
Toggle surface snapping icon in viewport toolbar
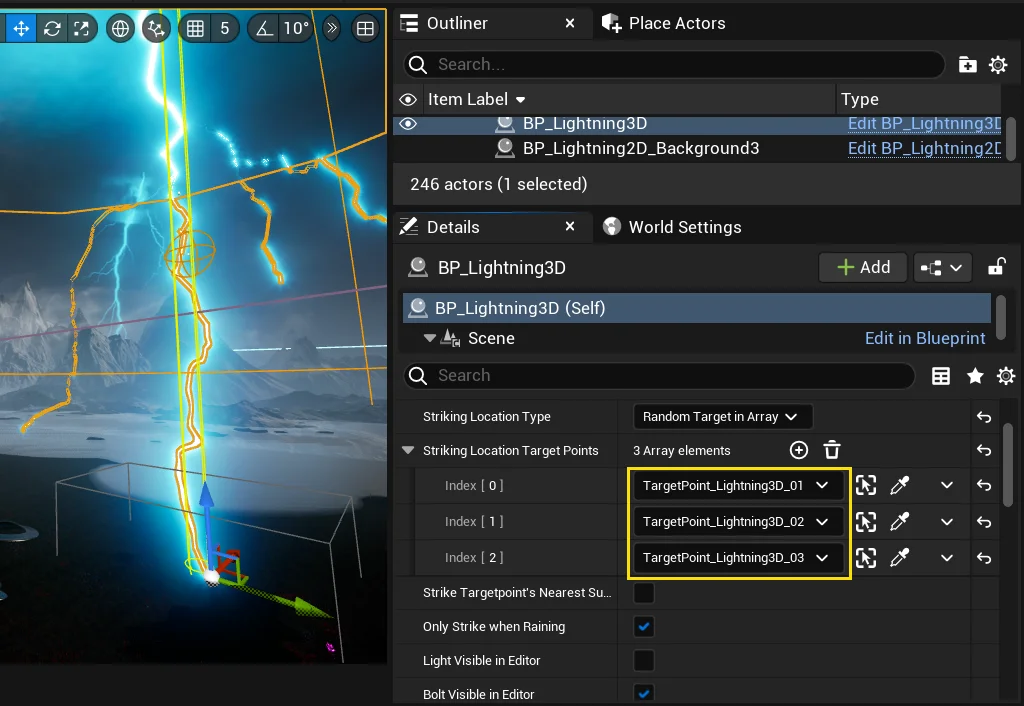click(155, 28)
